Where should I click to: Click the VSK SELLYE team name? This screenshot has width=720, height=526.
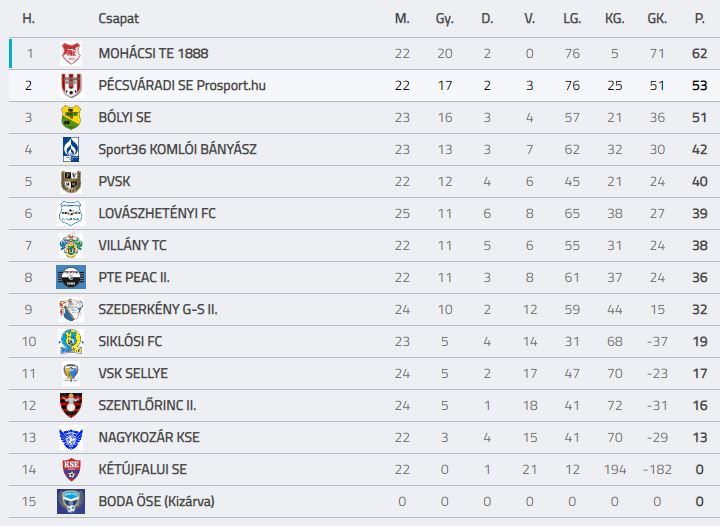pos(133,374)
